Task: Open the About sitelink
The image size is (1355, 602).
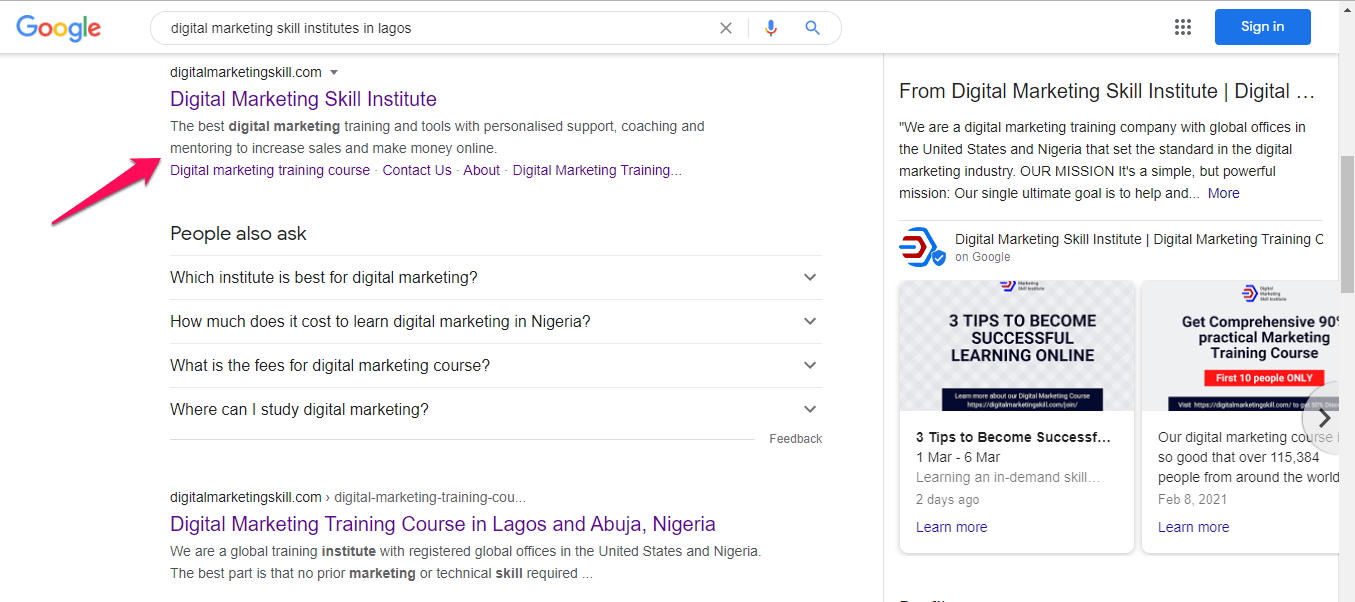Action: coord(481,170)
